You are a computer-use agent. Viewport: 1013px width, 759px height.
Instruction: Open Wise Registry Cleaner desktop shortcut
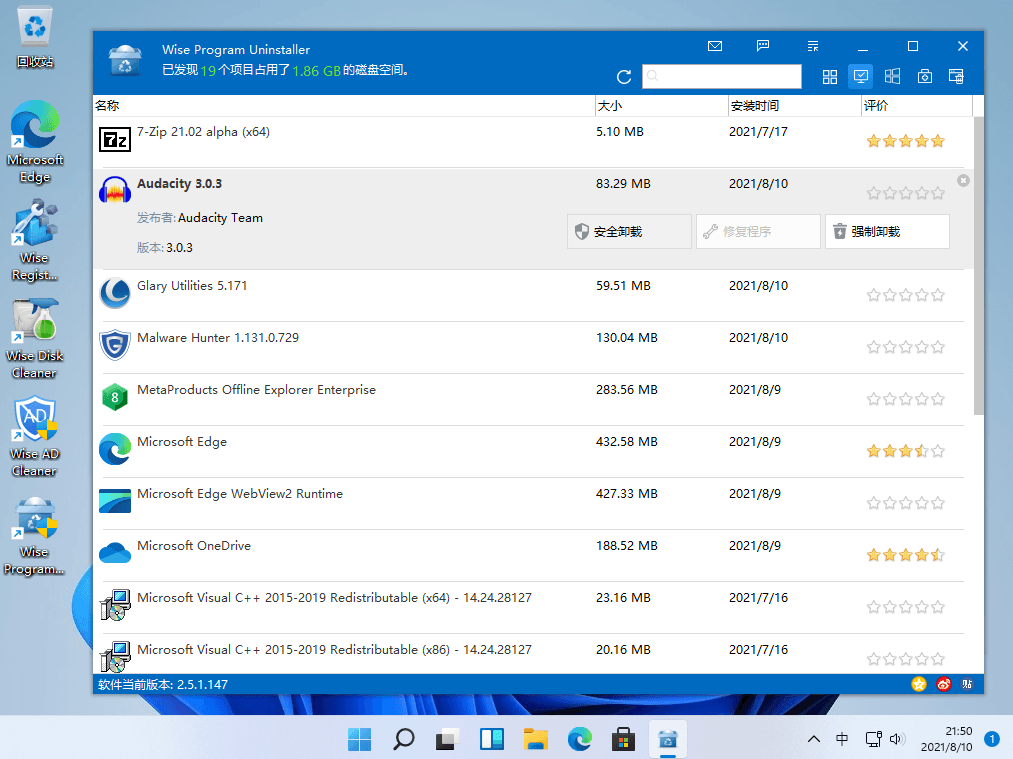point(35,240)
